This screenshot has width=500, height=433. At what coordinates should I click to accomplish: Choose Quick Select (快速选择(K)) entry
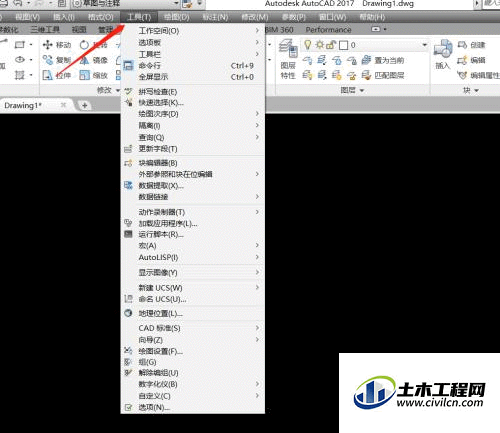pyautogui.click(x=193, y=102)
